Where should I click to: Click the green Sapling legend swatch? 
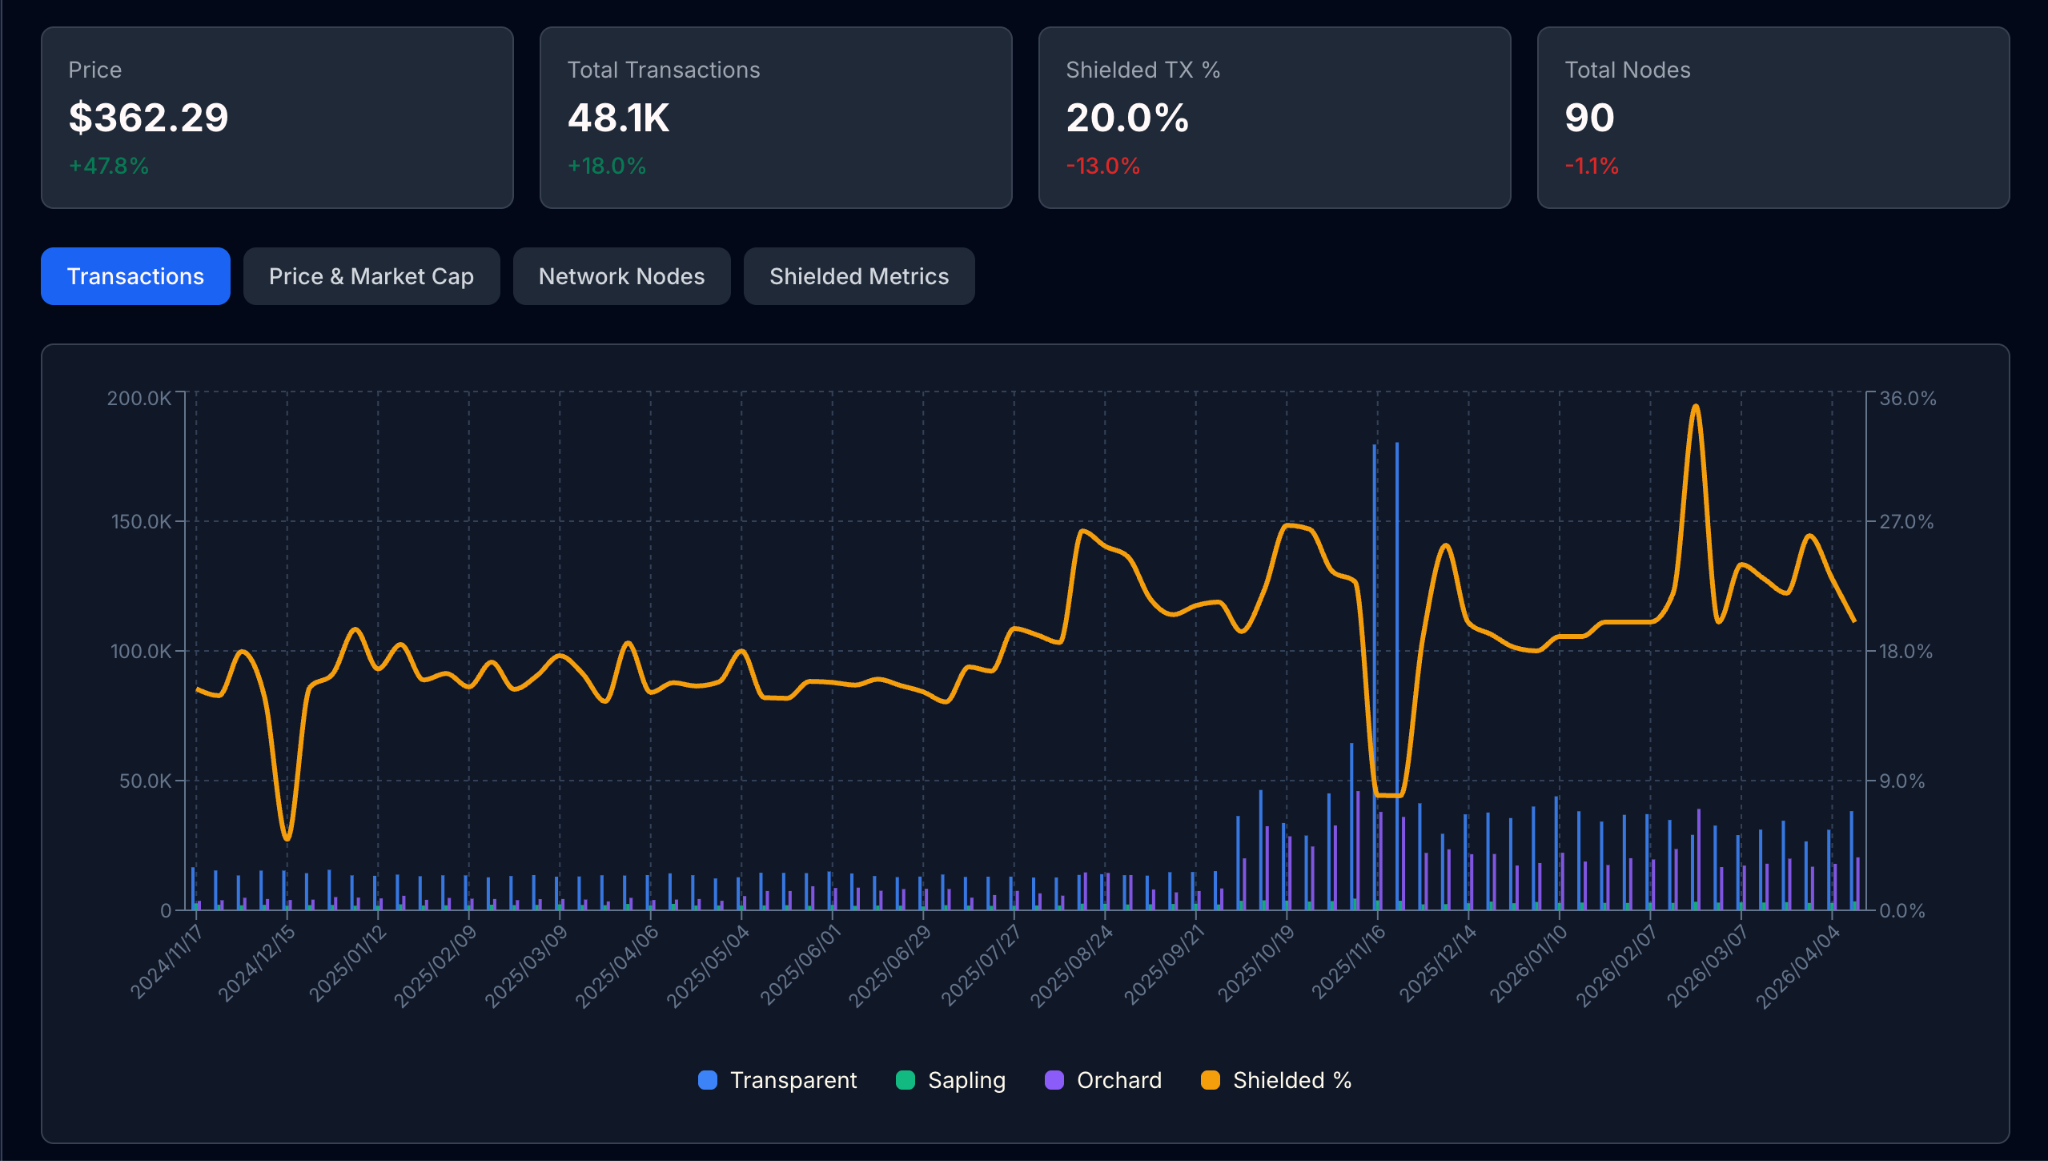[905, 1080]
